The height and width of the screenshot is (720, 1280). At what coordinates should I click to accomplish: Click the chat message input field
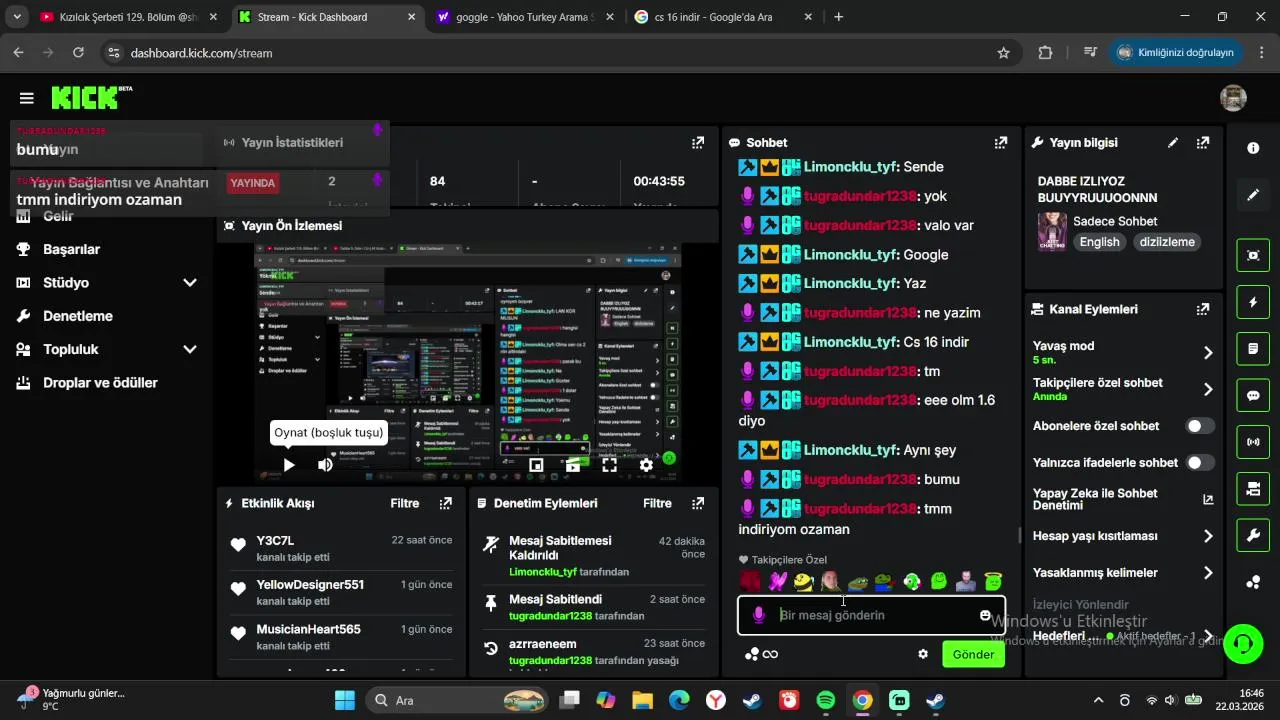point(871,615)
